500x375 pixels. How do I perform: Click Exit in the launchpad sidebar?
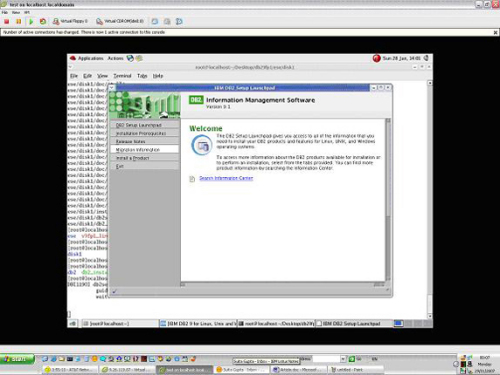[145, 166]
